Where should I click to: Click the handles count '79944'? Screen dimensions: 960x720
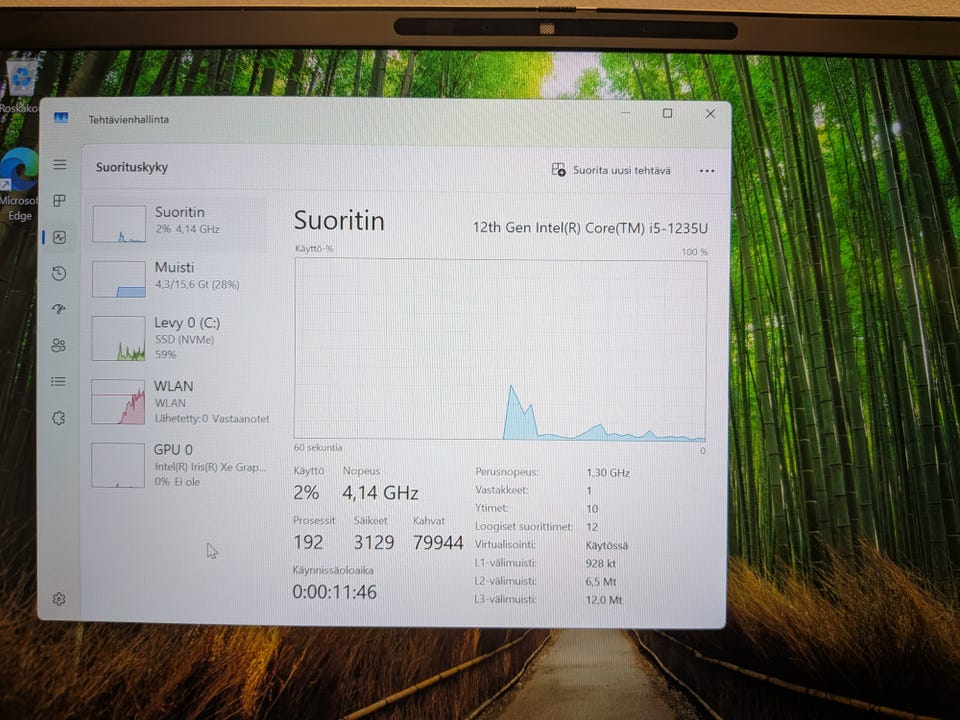[438, 542]
